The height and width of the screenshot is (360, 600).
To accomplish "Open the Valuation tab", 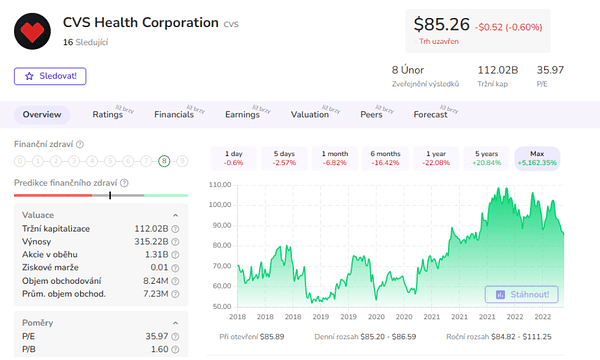I will 310,114.
